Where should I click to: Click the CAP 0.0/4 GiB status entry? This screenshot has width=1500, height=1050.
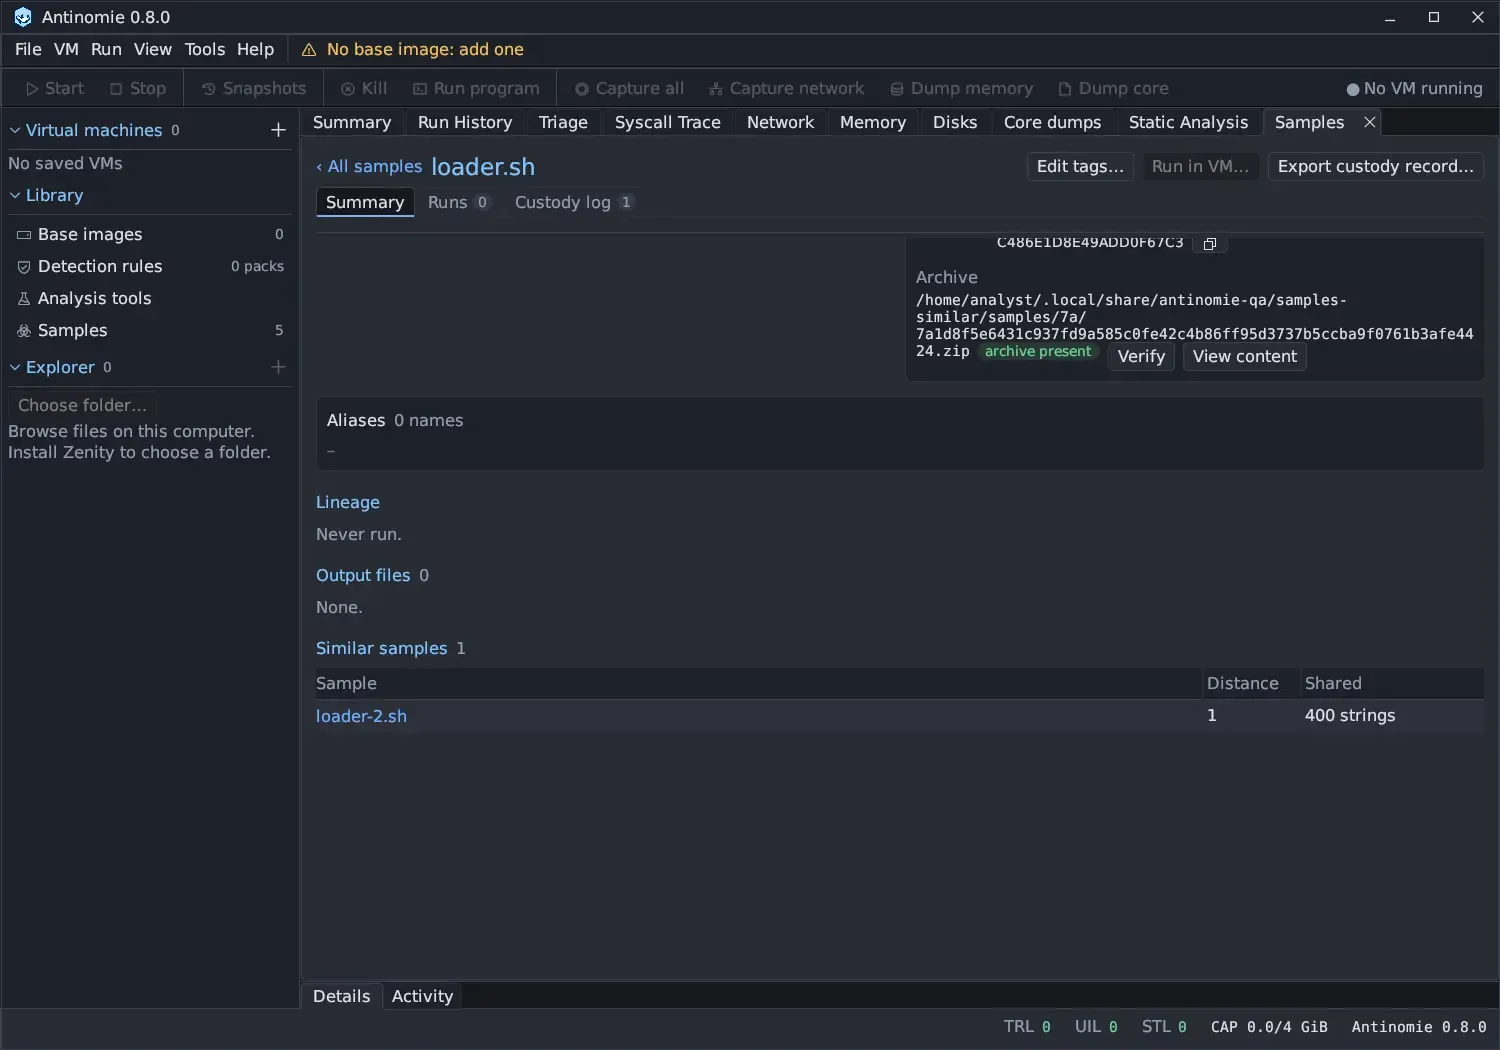pyautogui.click(x=1269, y=1027)
